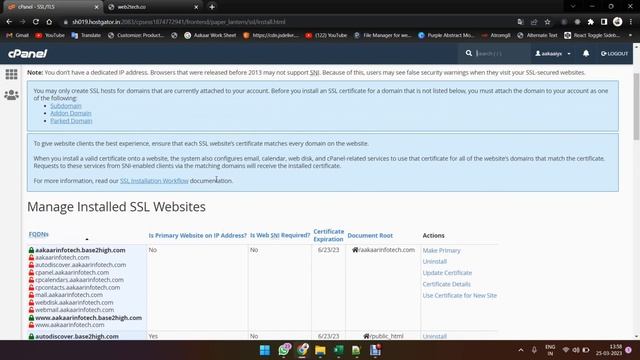Open the Alternate Text bookmark
Screen dimensions: 640x360
[x=537, y=36]
